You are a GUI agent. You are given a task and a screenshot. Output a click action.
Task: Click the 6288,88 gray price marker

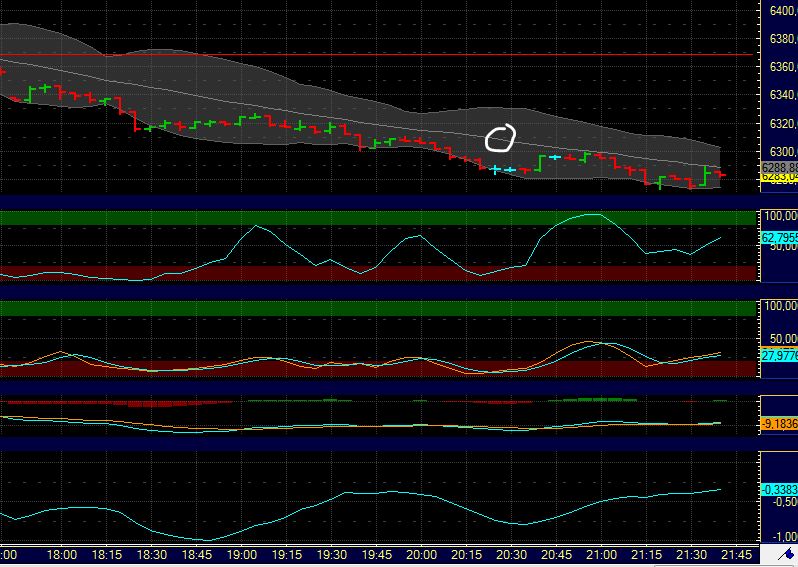coord(779,167)
